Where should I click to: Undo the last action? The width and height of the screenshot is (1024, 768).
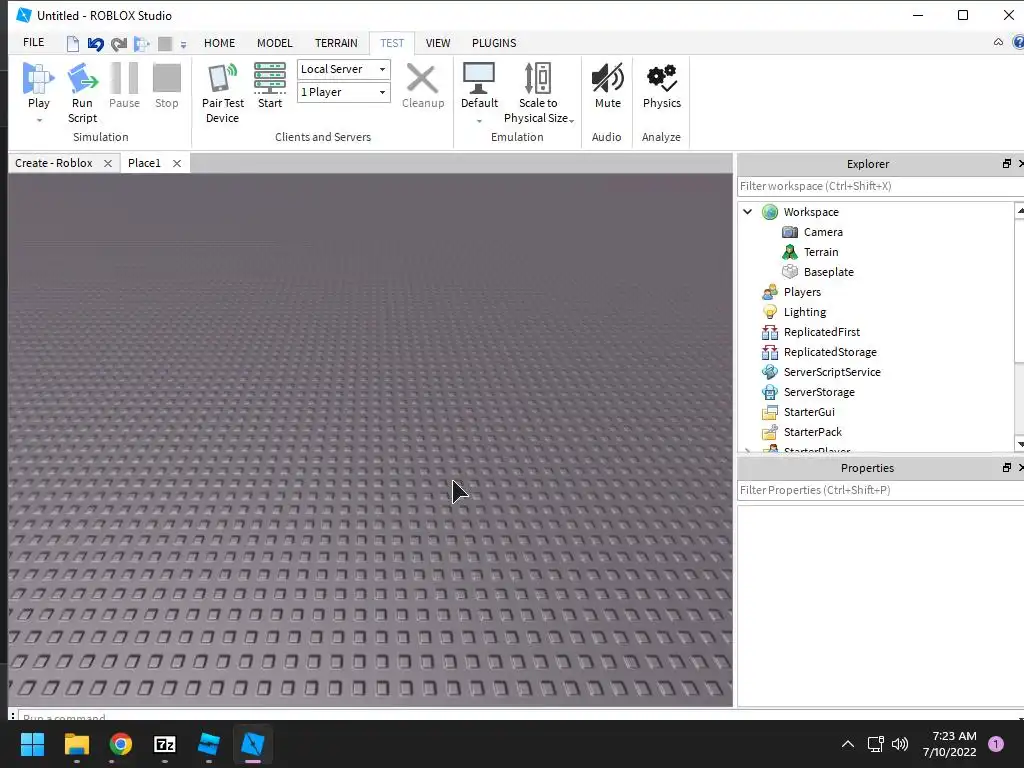pyautogui.click(x=95, y=44)
